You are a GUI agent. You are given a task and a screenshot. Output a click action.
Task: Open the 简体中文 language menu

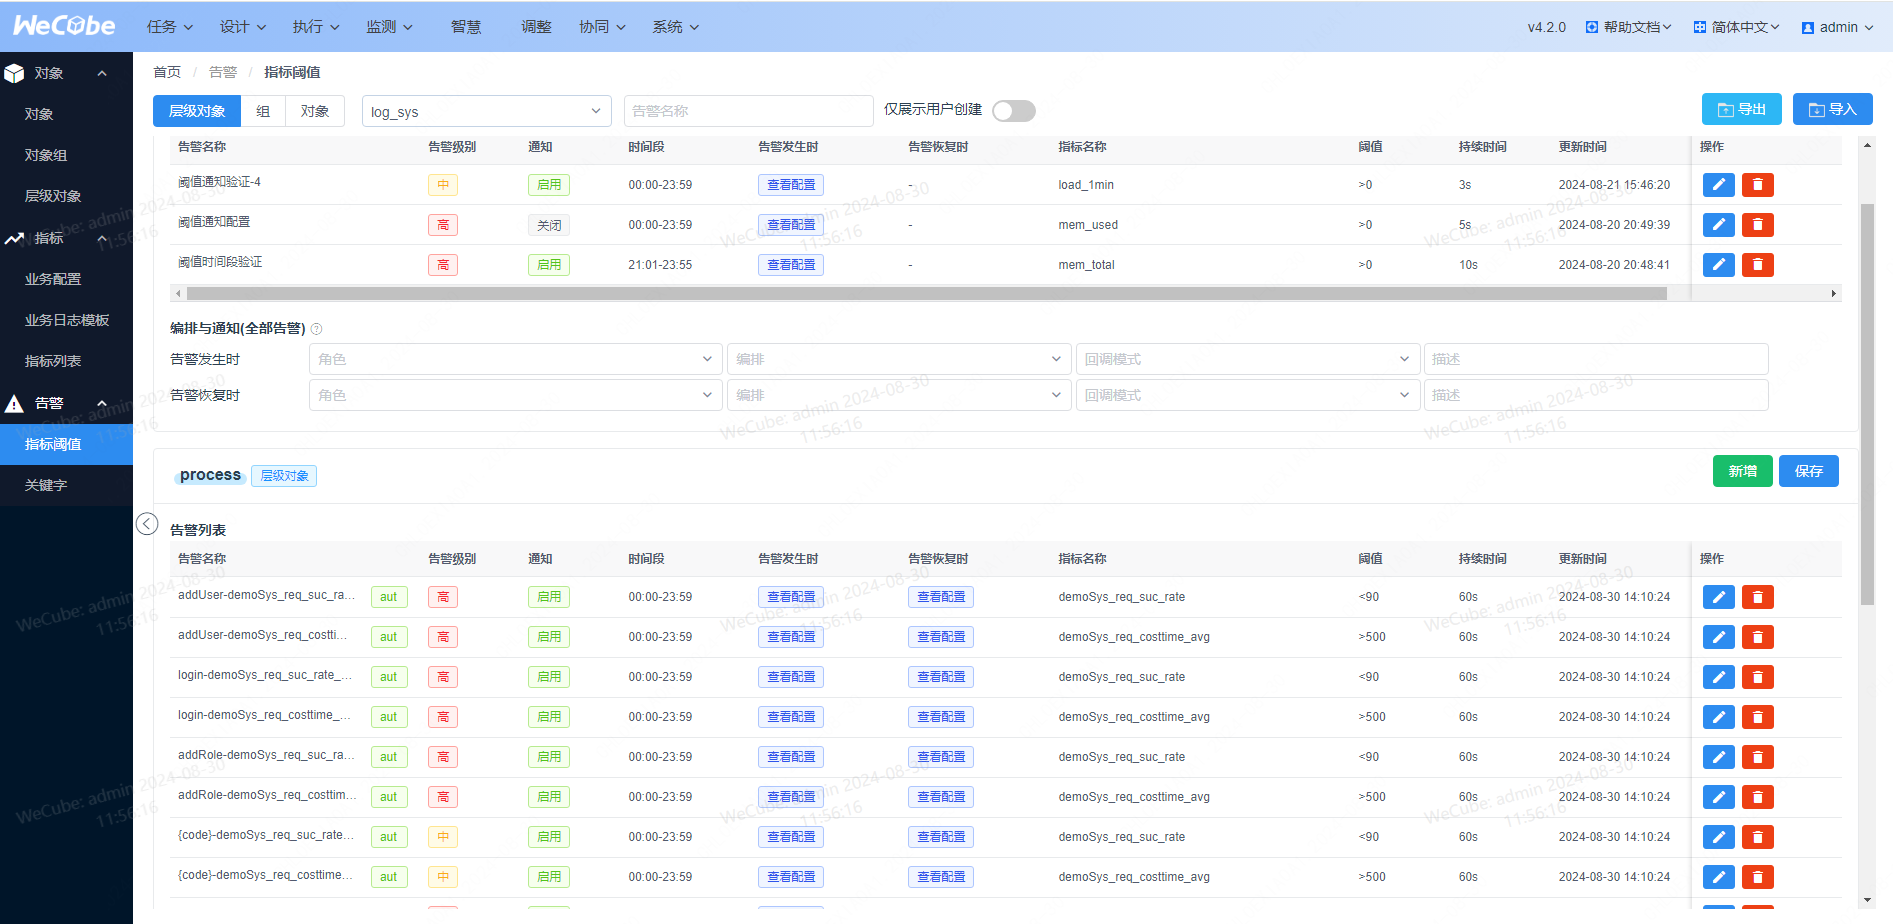pos(1736,27)
